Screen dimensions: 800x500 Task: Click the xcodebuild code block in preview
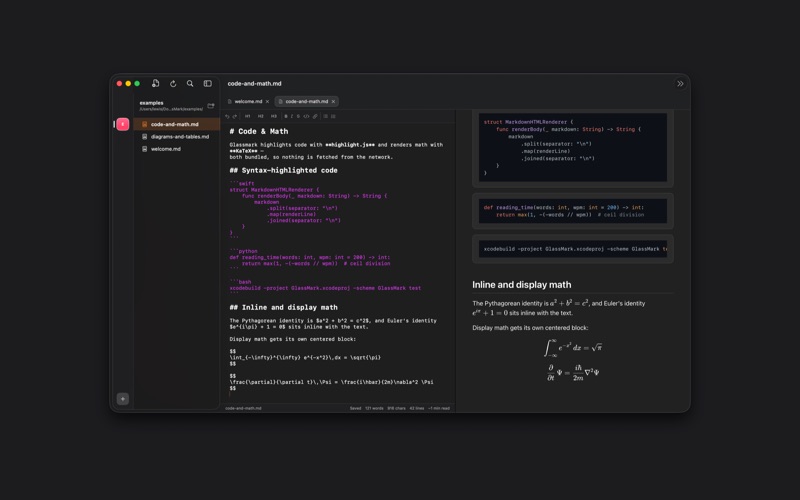pos(572,249)
